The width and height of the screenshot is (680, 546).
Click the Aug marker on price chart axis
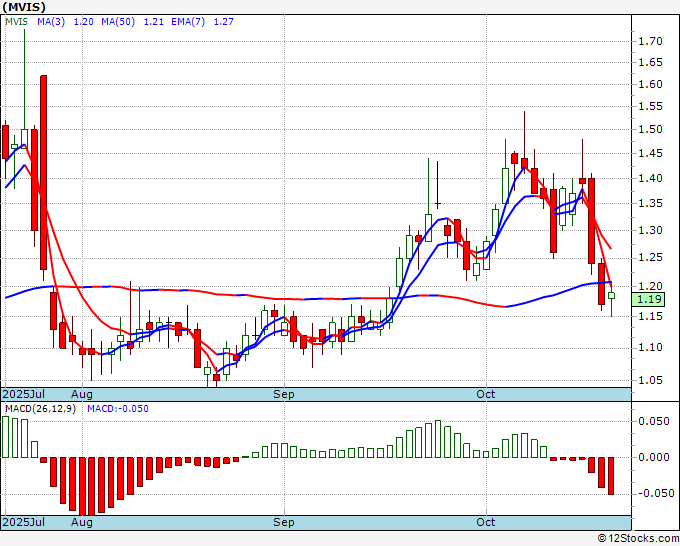click(82, 394)
